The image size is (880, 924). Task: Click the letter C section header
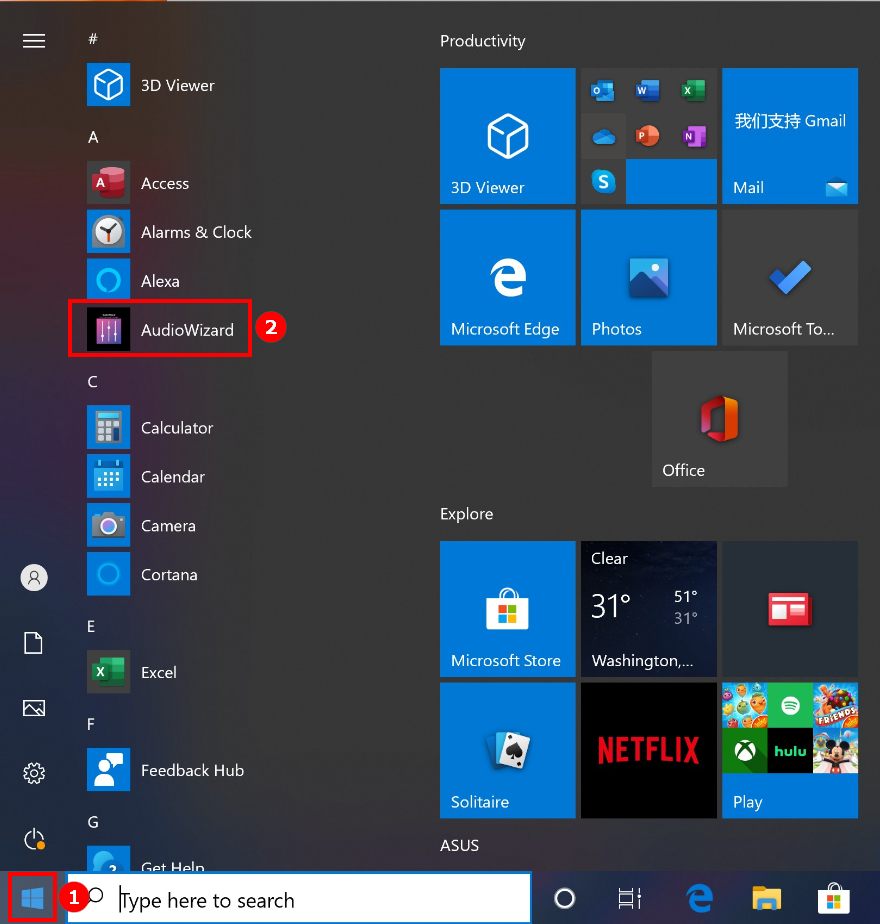pyautogui.click(x=93, y=382)
